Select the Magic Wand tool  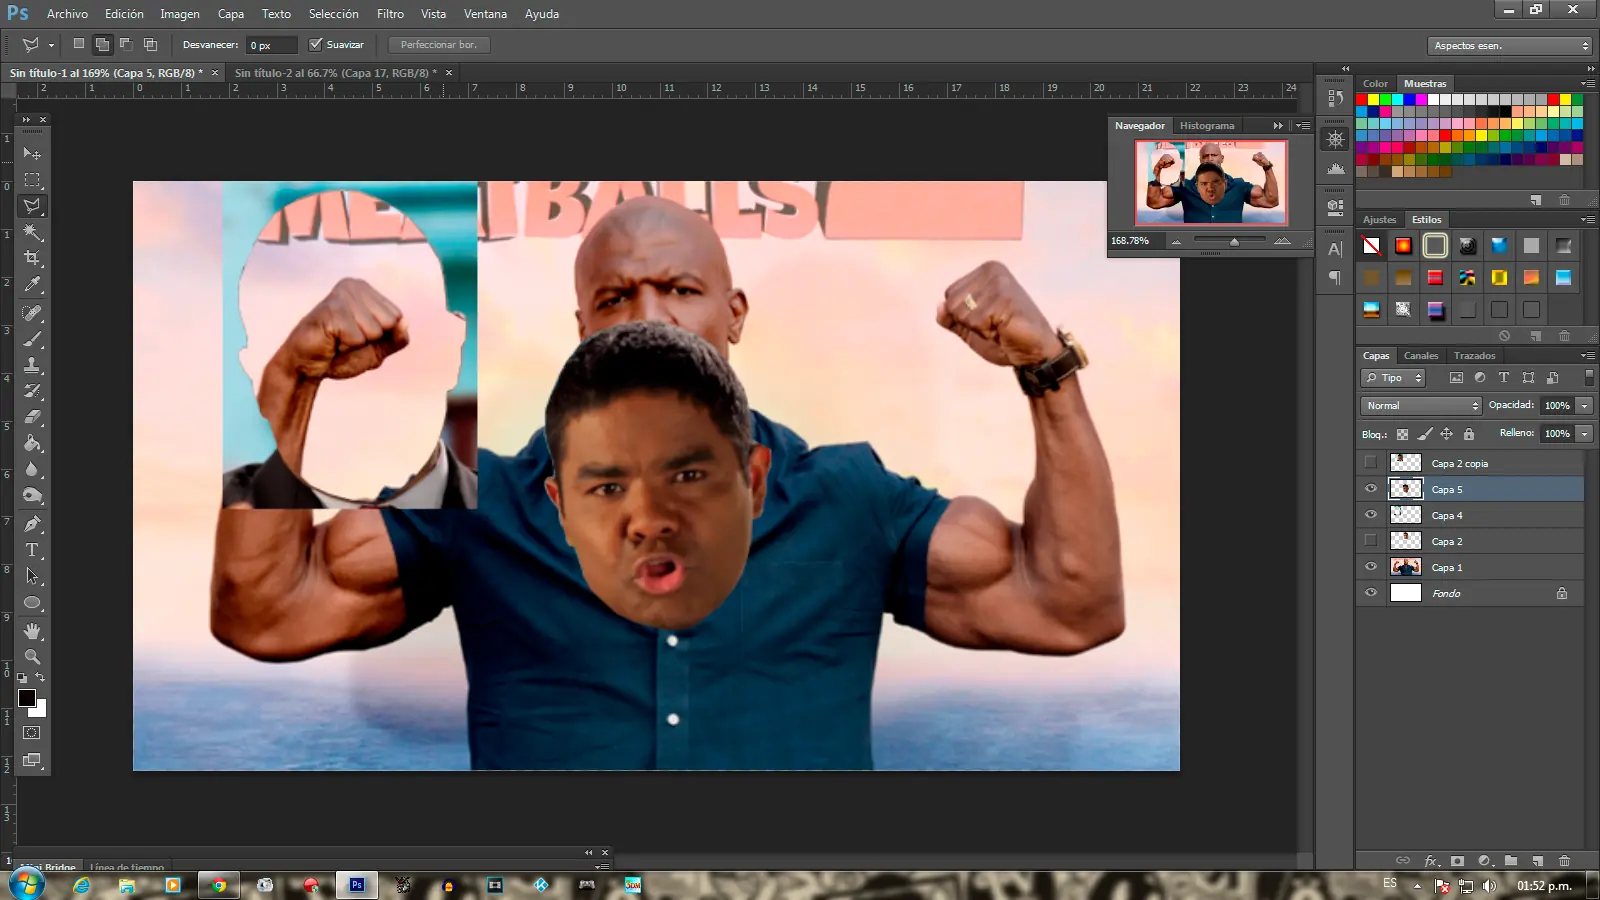point(32,232)
